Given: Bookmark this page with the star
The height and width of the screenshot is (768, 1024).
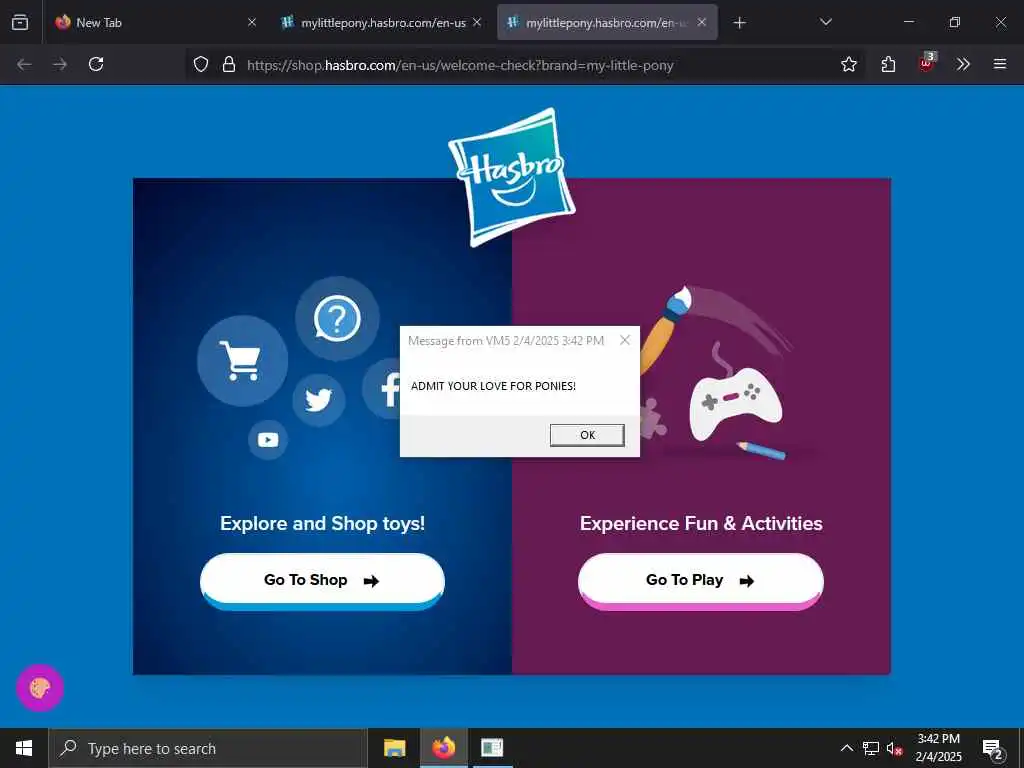Looking at the screenshot, I should point(849,64).
